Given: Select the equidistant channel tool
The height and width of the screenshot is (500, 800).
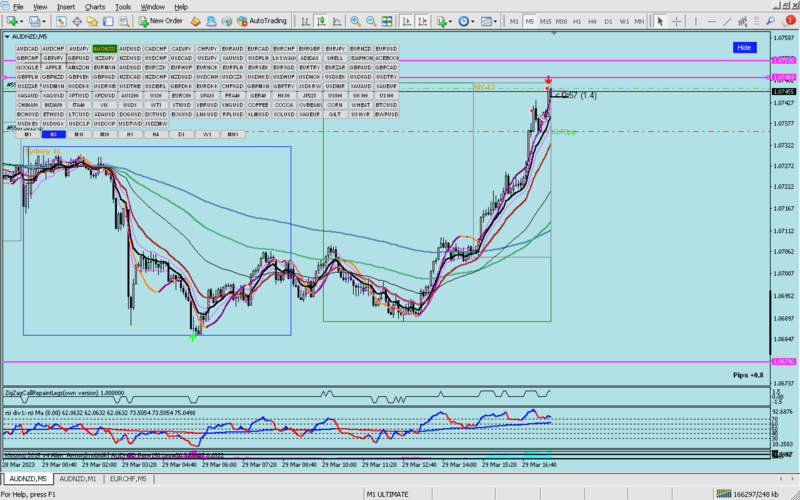Looking at the screenshot, I should coord(743,21).
